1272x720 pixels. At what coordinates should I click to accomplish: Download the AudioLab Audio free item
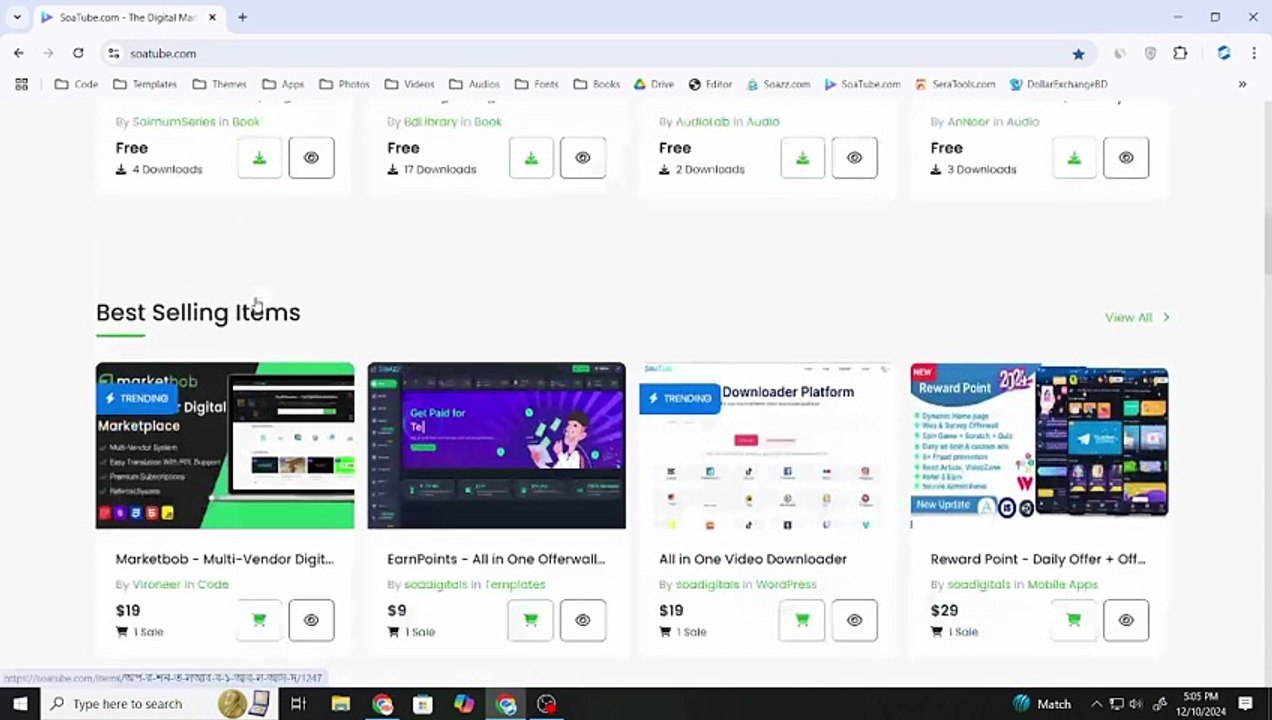point(802,158)
